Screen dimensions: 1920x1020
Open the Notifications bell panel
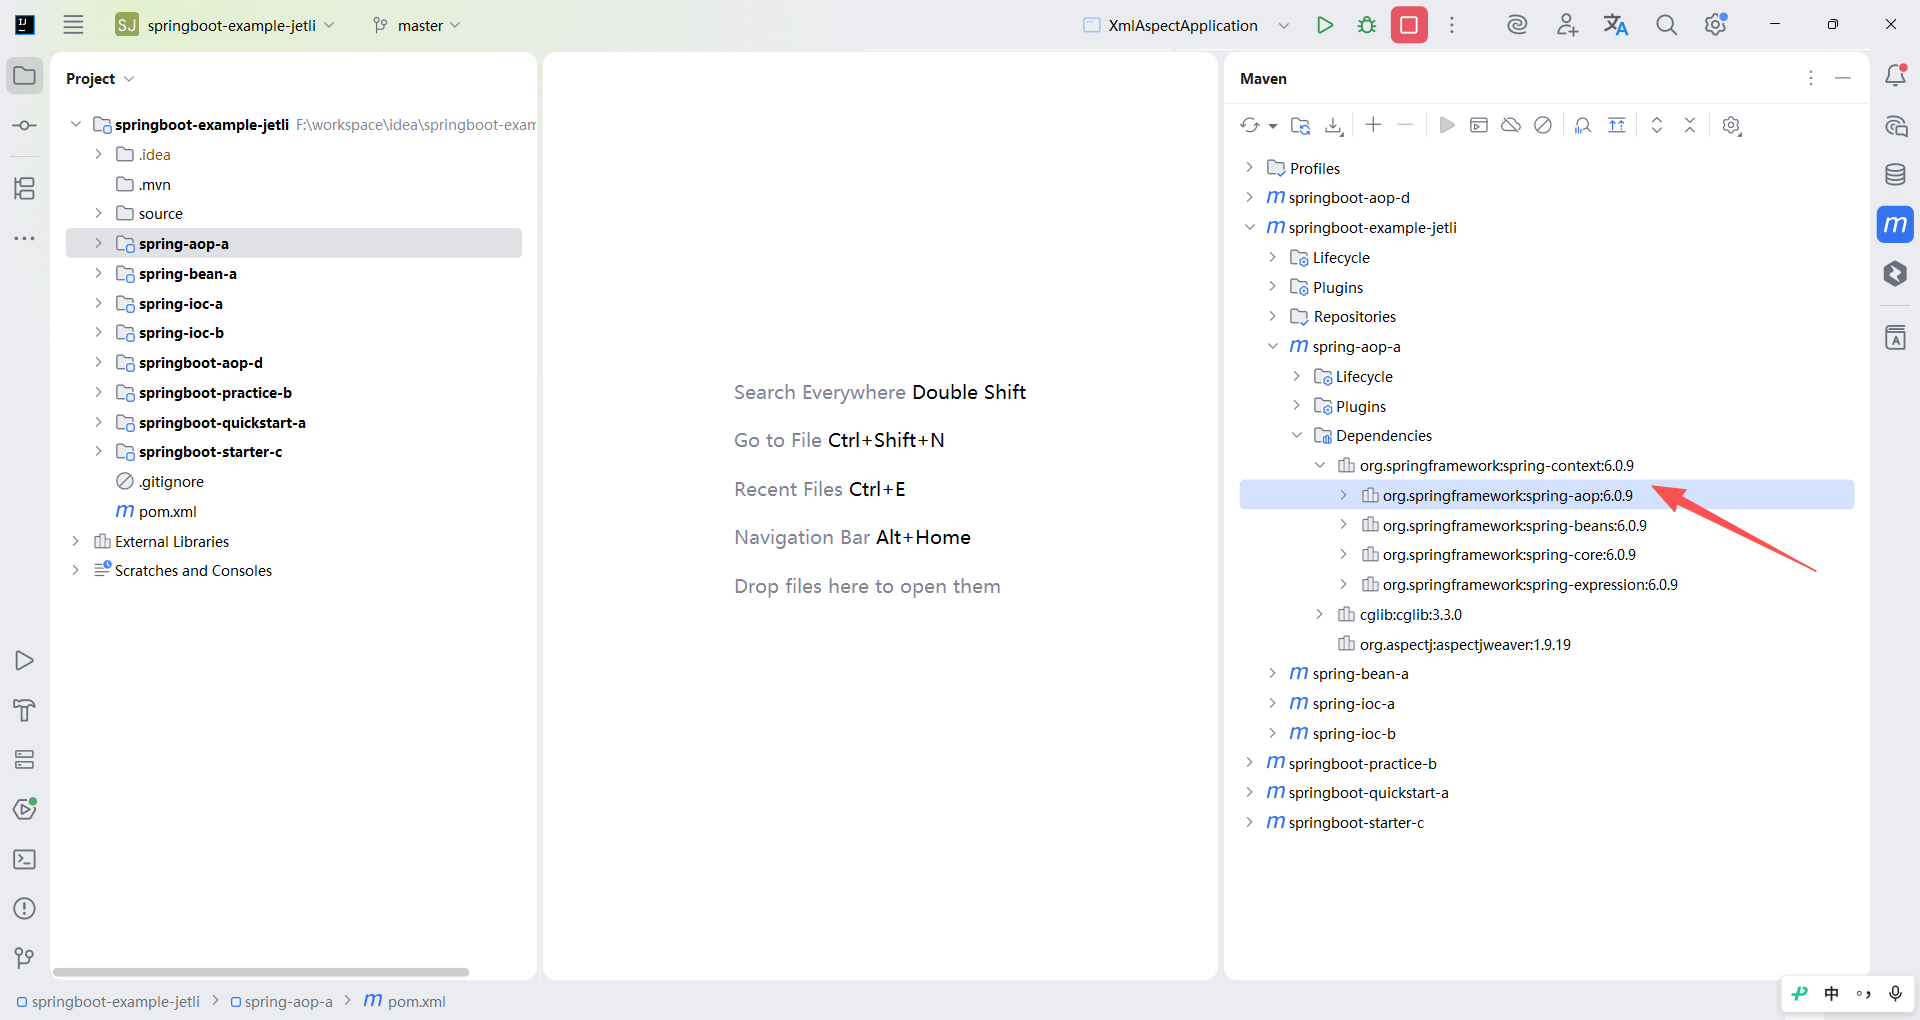pyautogui.click(x=1895, y=75)
